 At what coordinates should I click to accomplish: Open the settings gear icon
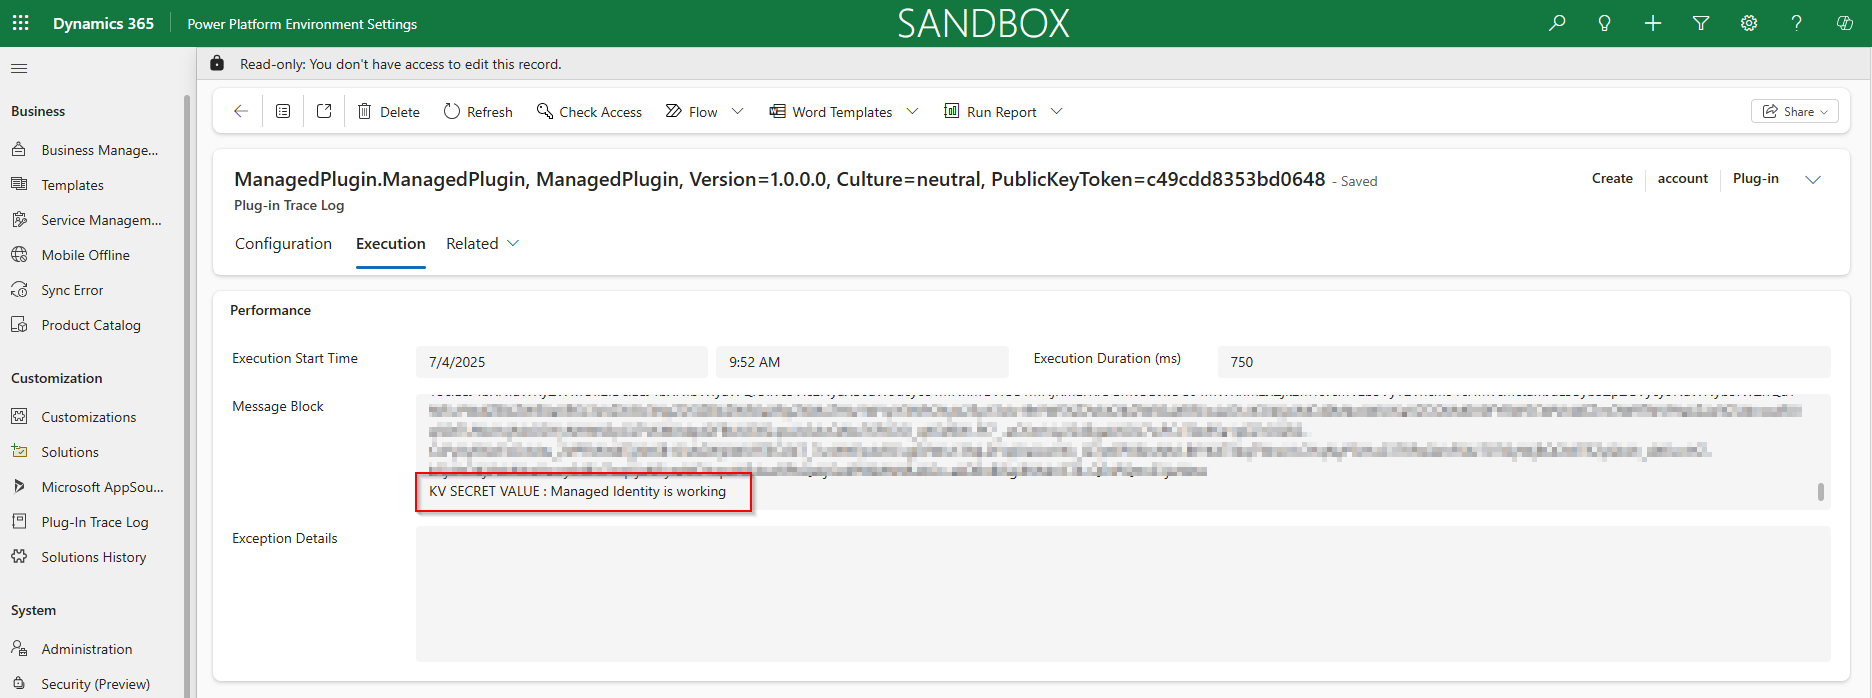coord(1749,23)
